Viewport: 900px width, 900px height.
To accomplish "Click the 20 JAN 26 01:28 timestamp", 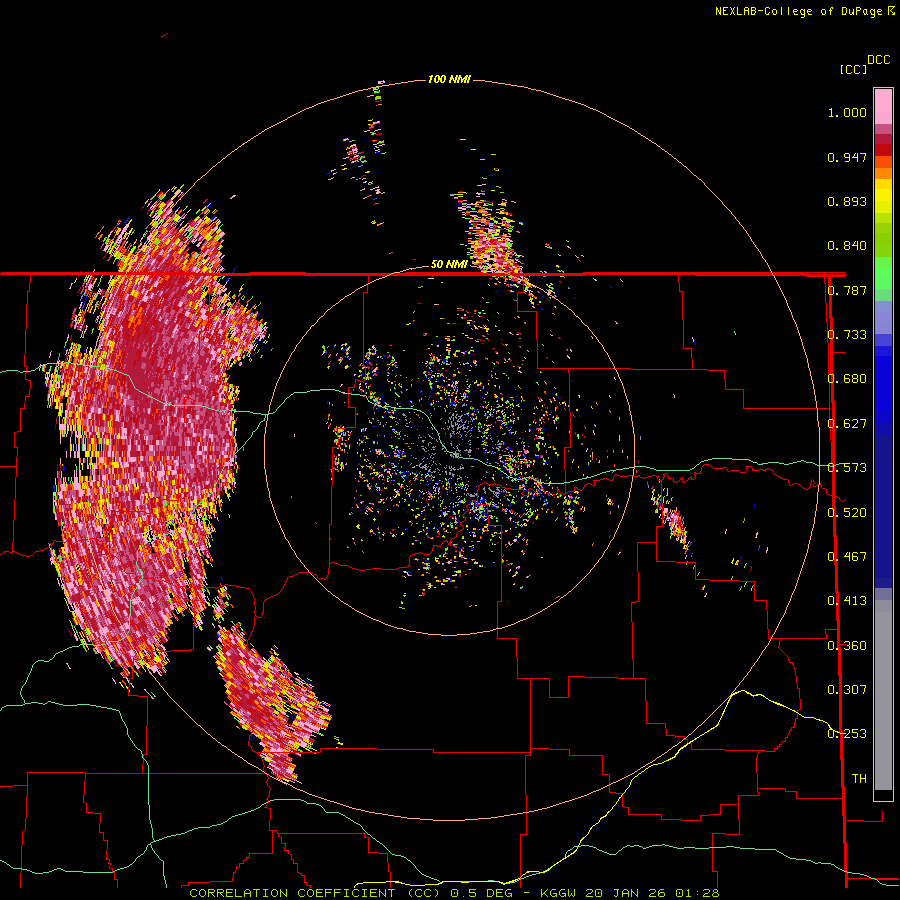I will [652, 893].
